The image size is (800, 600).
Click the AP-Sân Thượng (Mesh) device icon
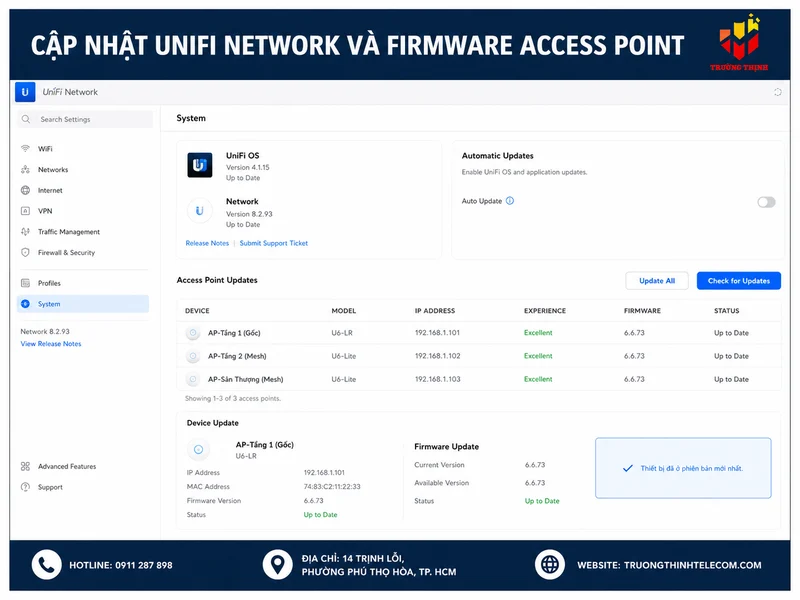coord(193,379)
